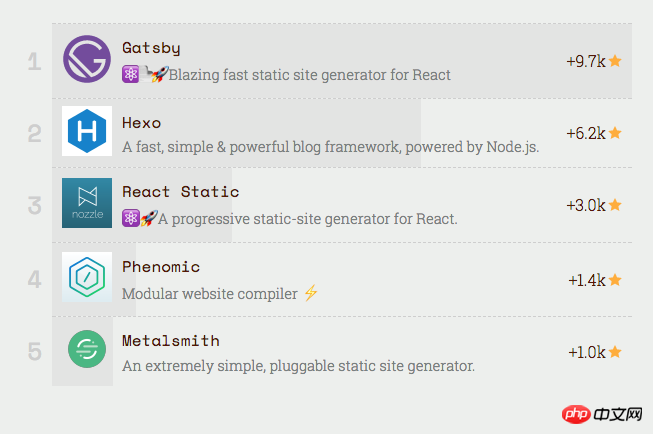Click the rocket emoji in Gatsby description
The height and width of the screenshot is (434, 653).
[x=160, y=74]
